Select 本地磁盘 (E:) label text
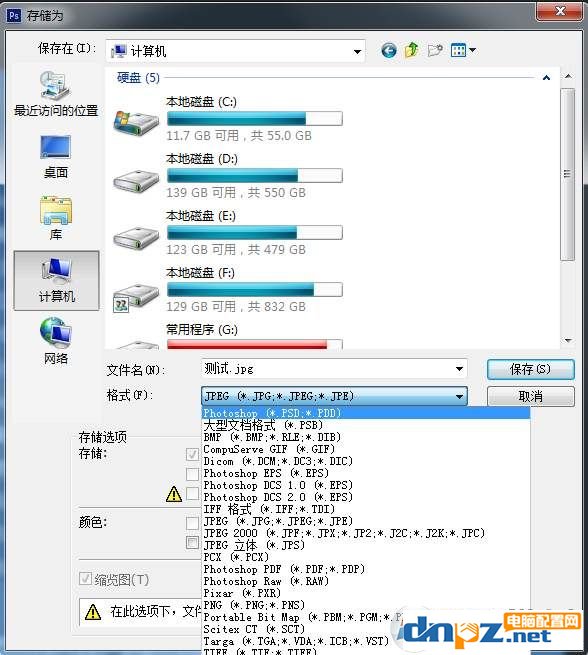 tap(201, 216)
